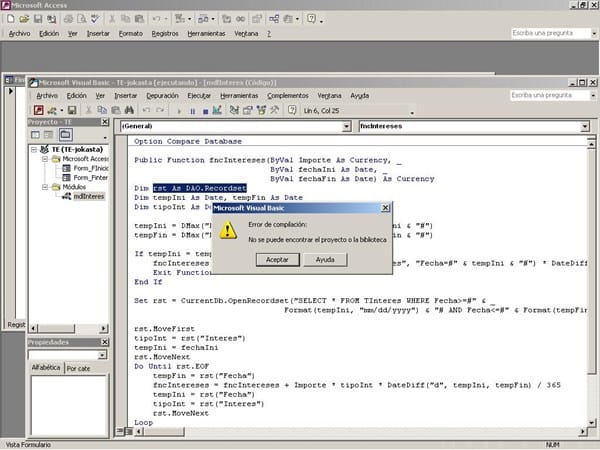Image resolution: width=600 pixels, height=450 pixels.
Task: Click the Run (play) icon in VBA toolbar
Action: [180, 110]
